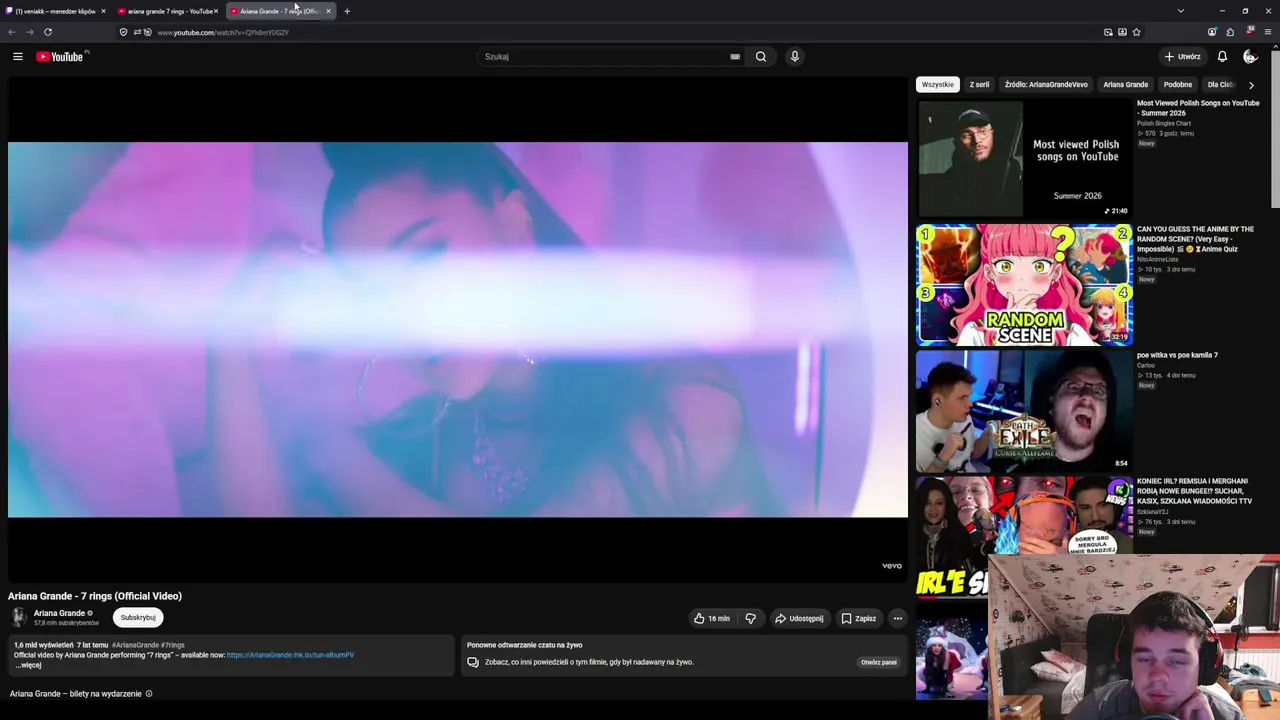Click the NitoAnimeLists channel name
The width and height of the screenshot is (1280, 720).
1158,259
